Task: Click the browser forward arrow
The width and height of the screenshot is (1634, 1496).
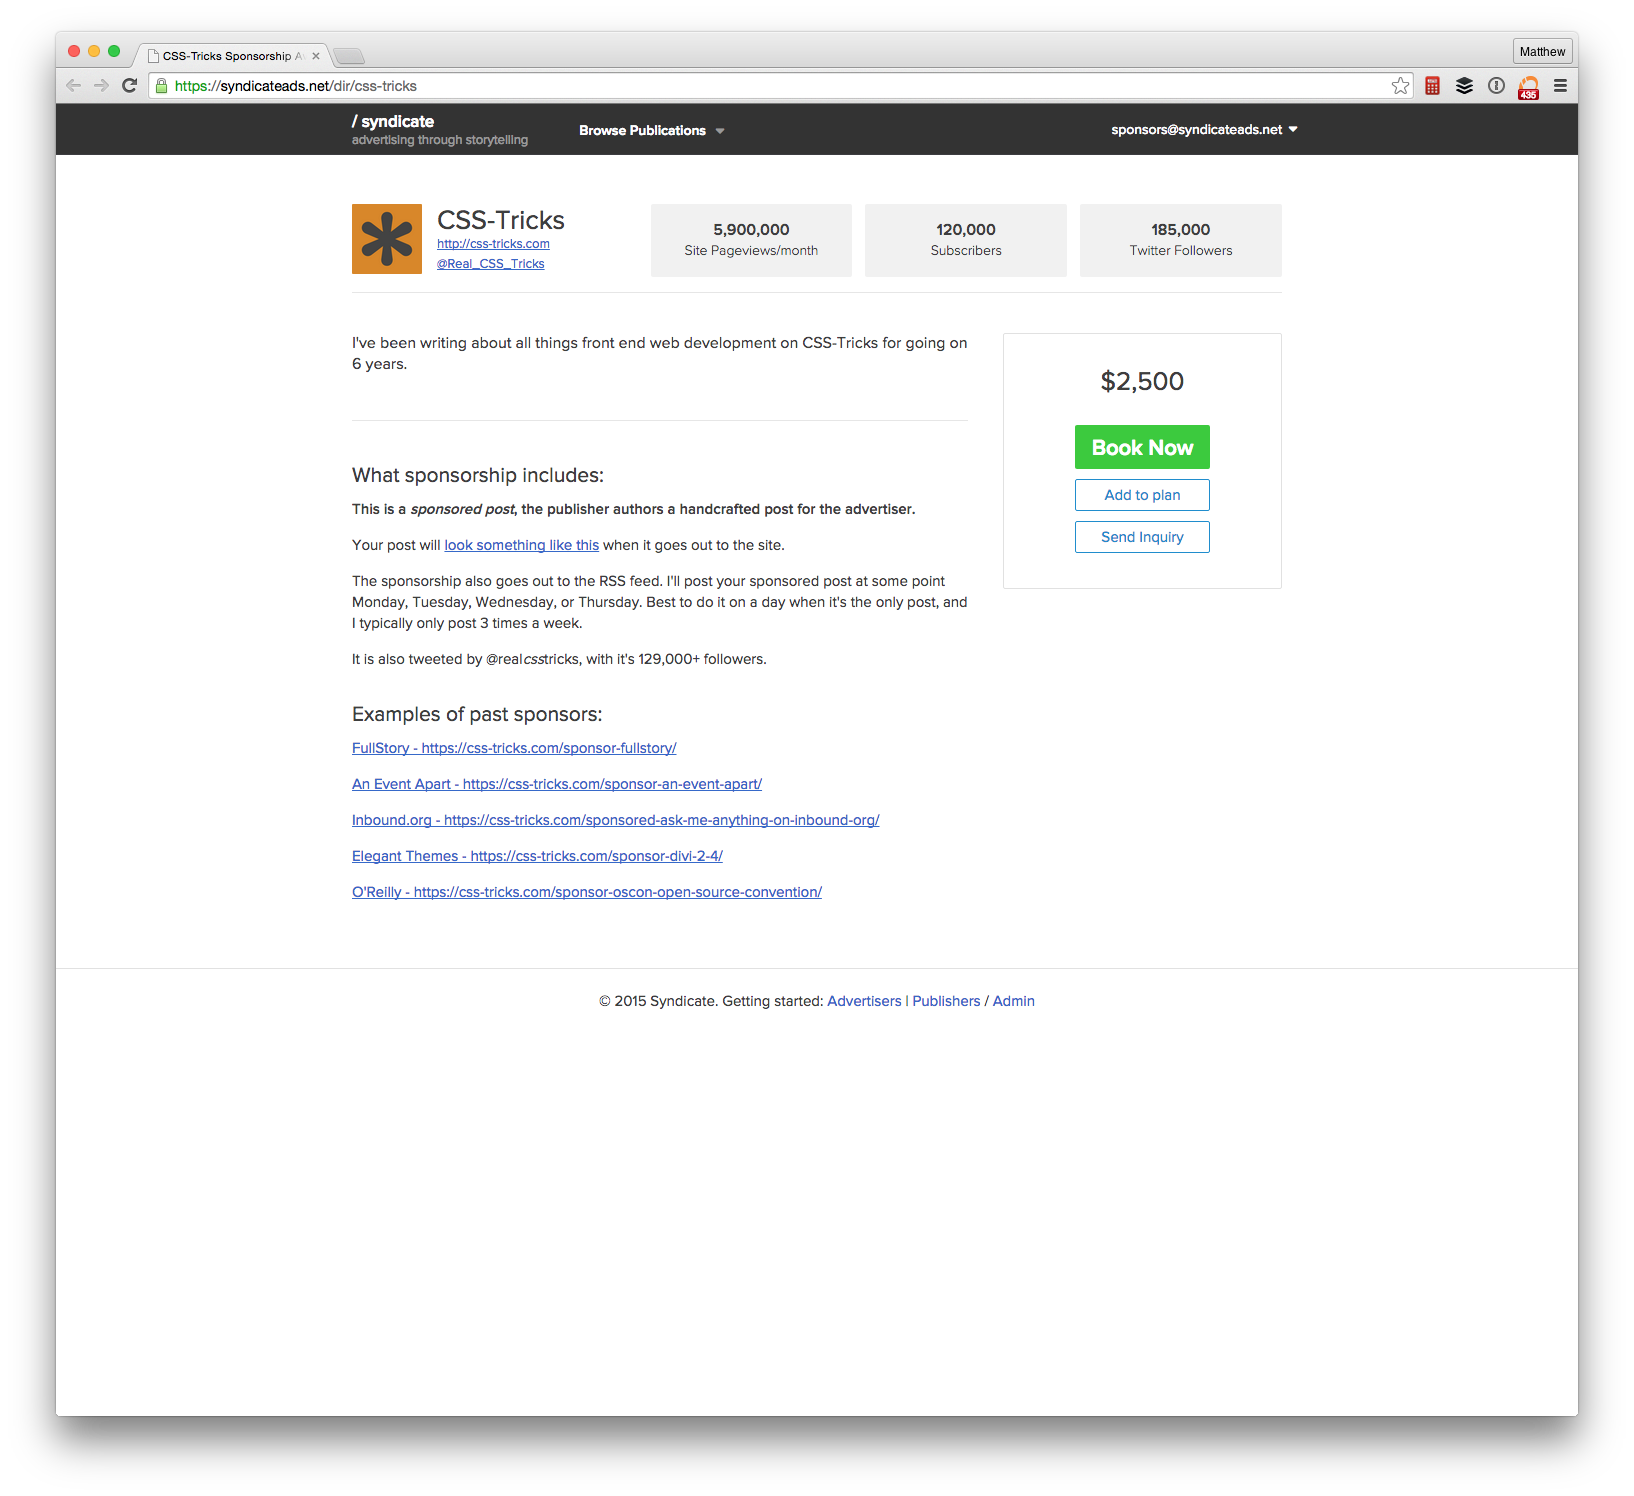Action: (x=101, y=86)
